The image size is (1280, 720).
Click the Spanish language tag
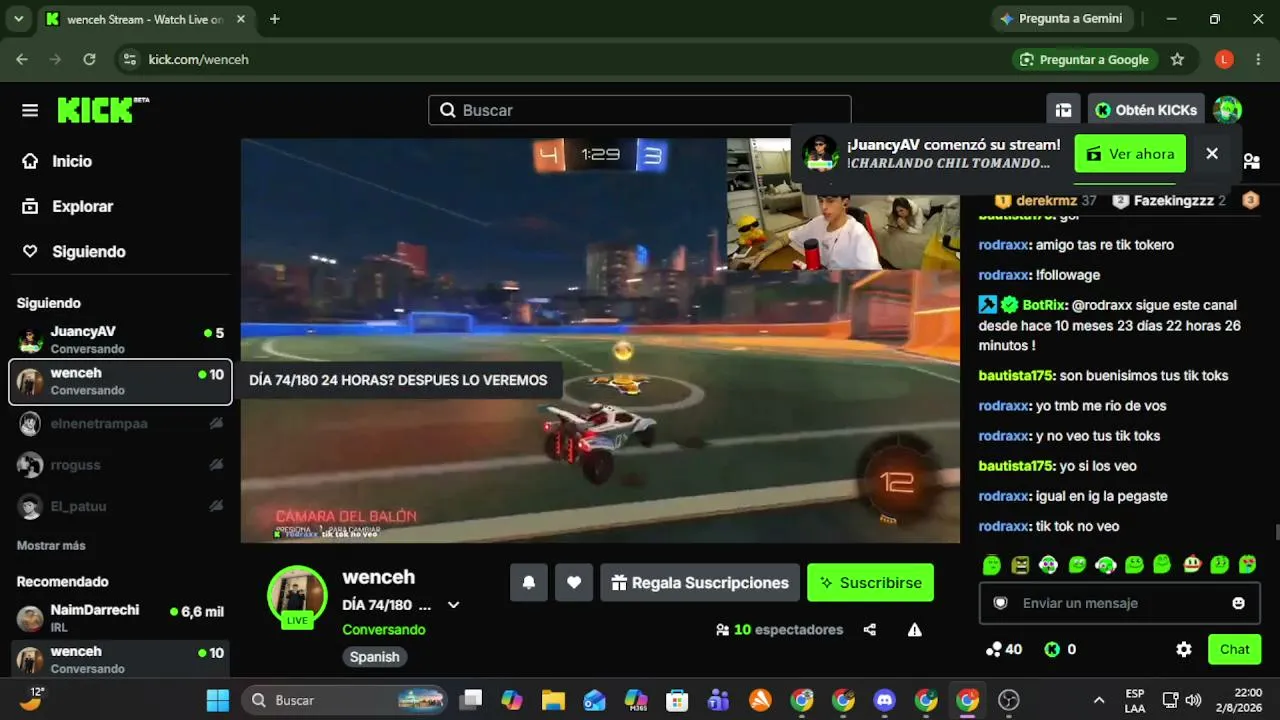[x=375, y=657]
